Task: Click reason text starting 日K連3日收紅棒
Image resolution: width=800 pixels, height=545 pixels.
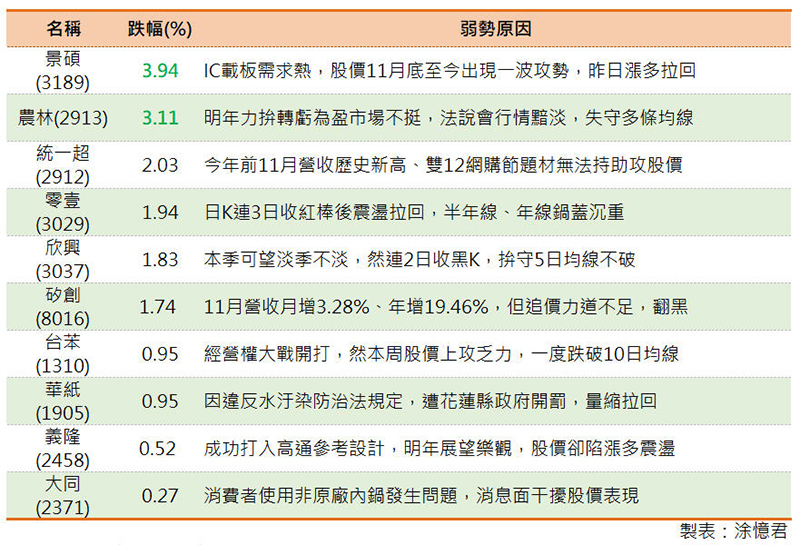Action: point(414,212)
